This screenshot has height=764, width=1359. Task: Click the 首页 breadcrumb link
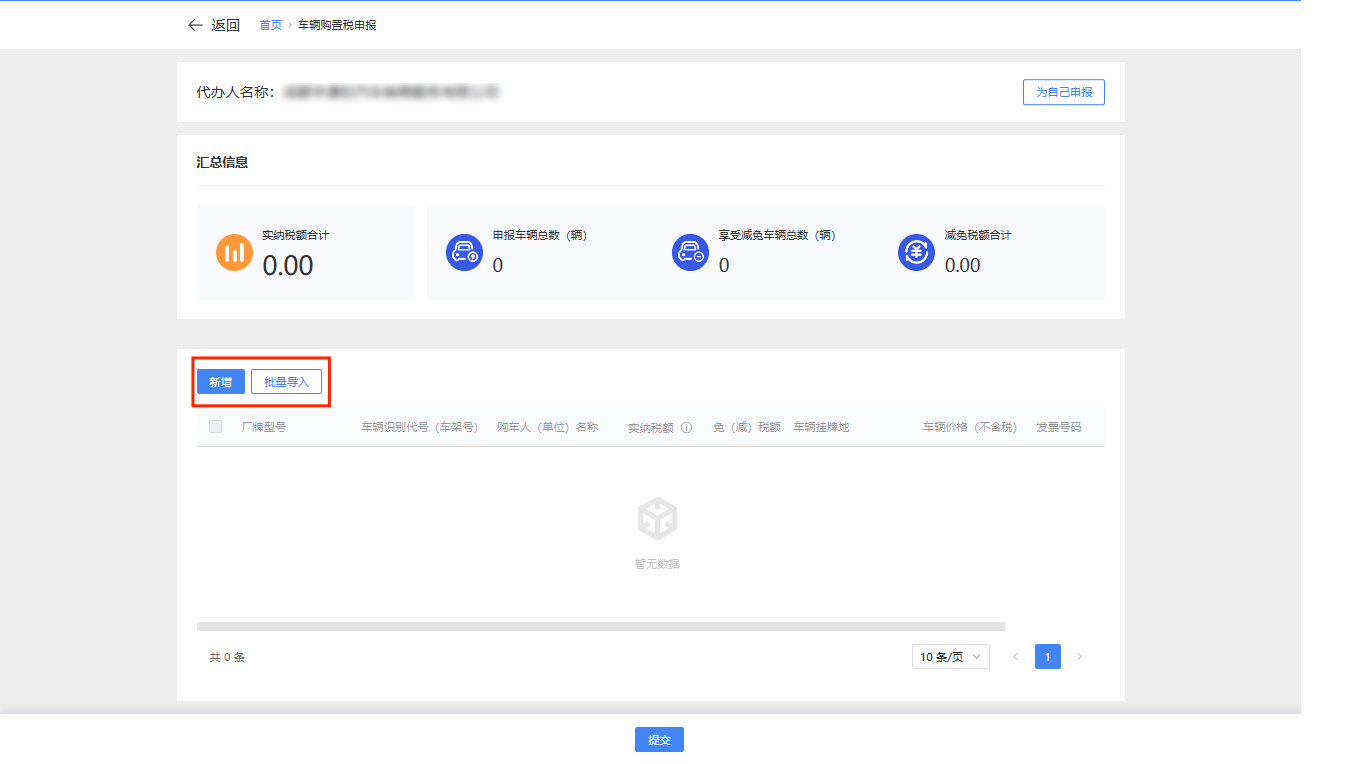coord(270,25)
